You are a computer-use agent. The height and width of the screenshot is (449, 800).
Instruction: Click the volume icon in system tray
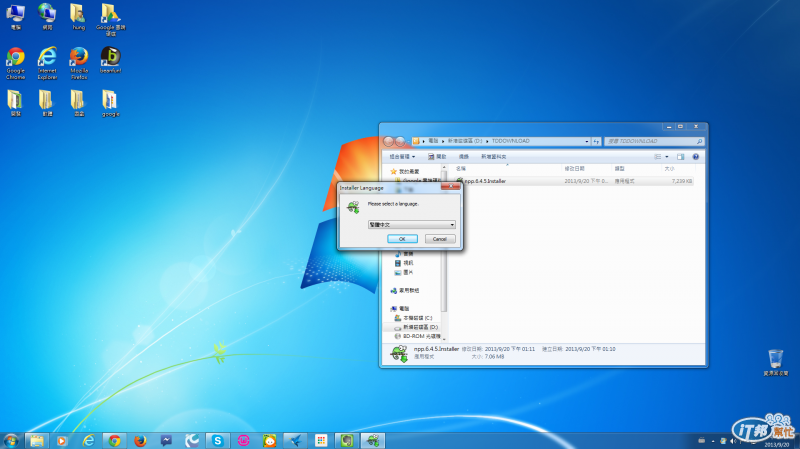coord(733,441)
